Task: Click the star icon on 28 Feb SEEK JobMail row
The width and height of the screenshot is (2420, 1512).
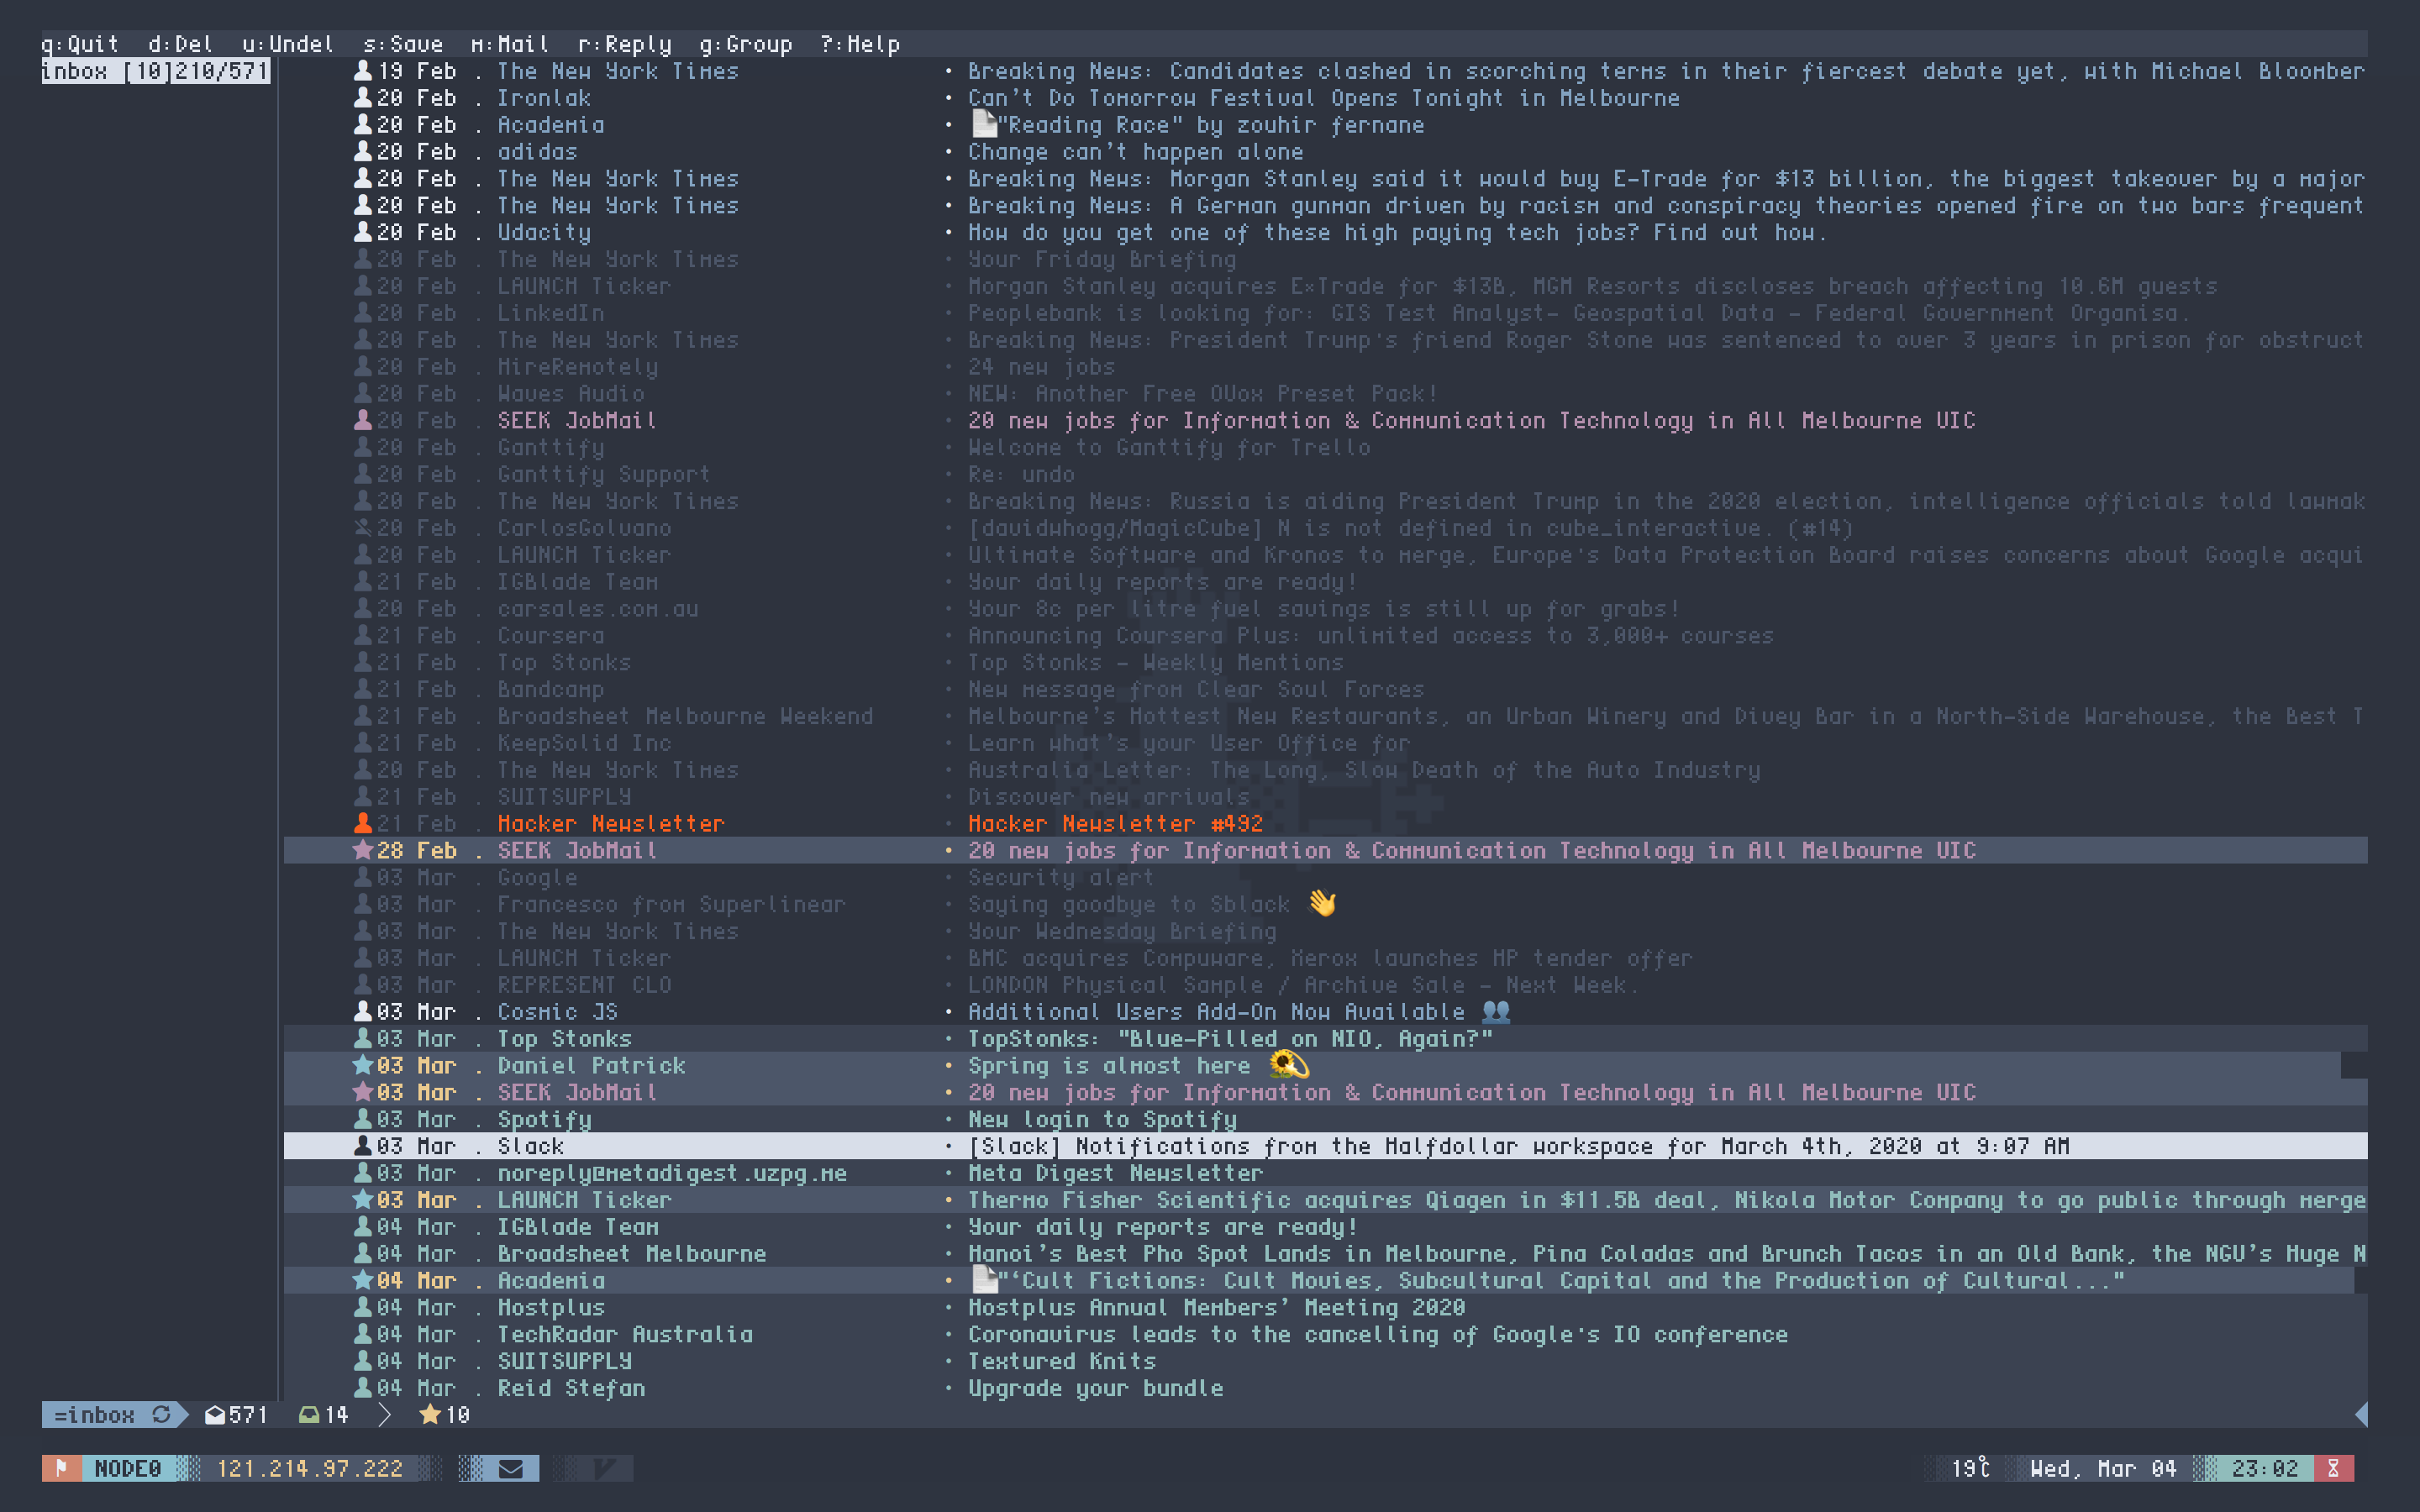Action: coord(363,850)
